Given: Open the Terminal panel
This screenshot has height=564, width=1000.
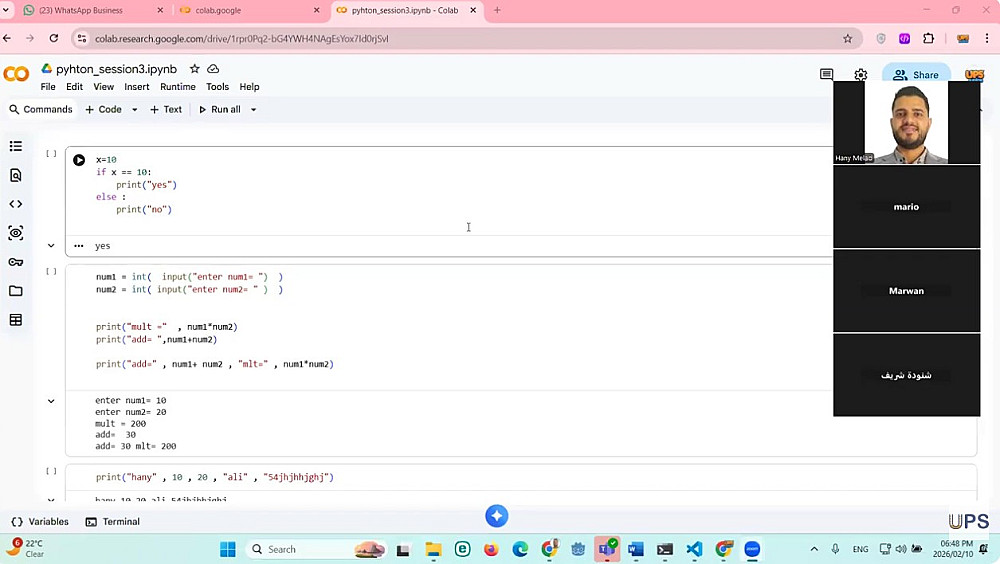Looking at the screenshot, I should pos(113,522).
